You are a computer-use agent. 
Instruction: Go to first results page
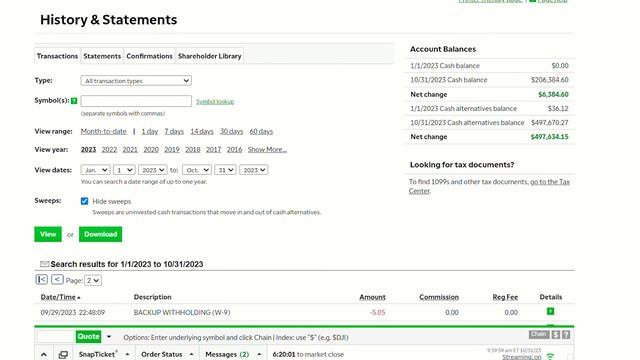[42, 280]
